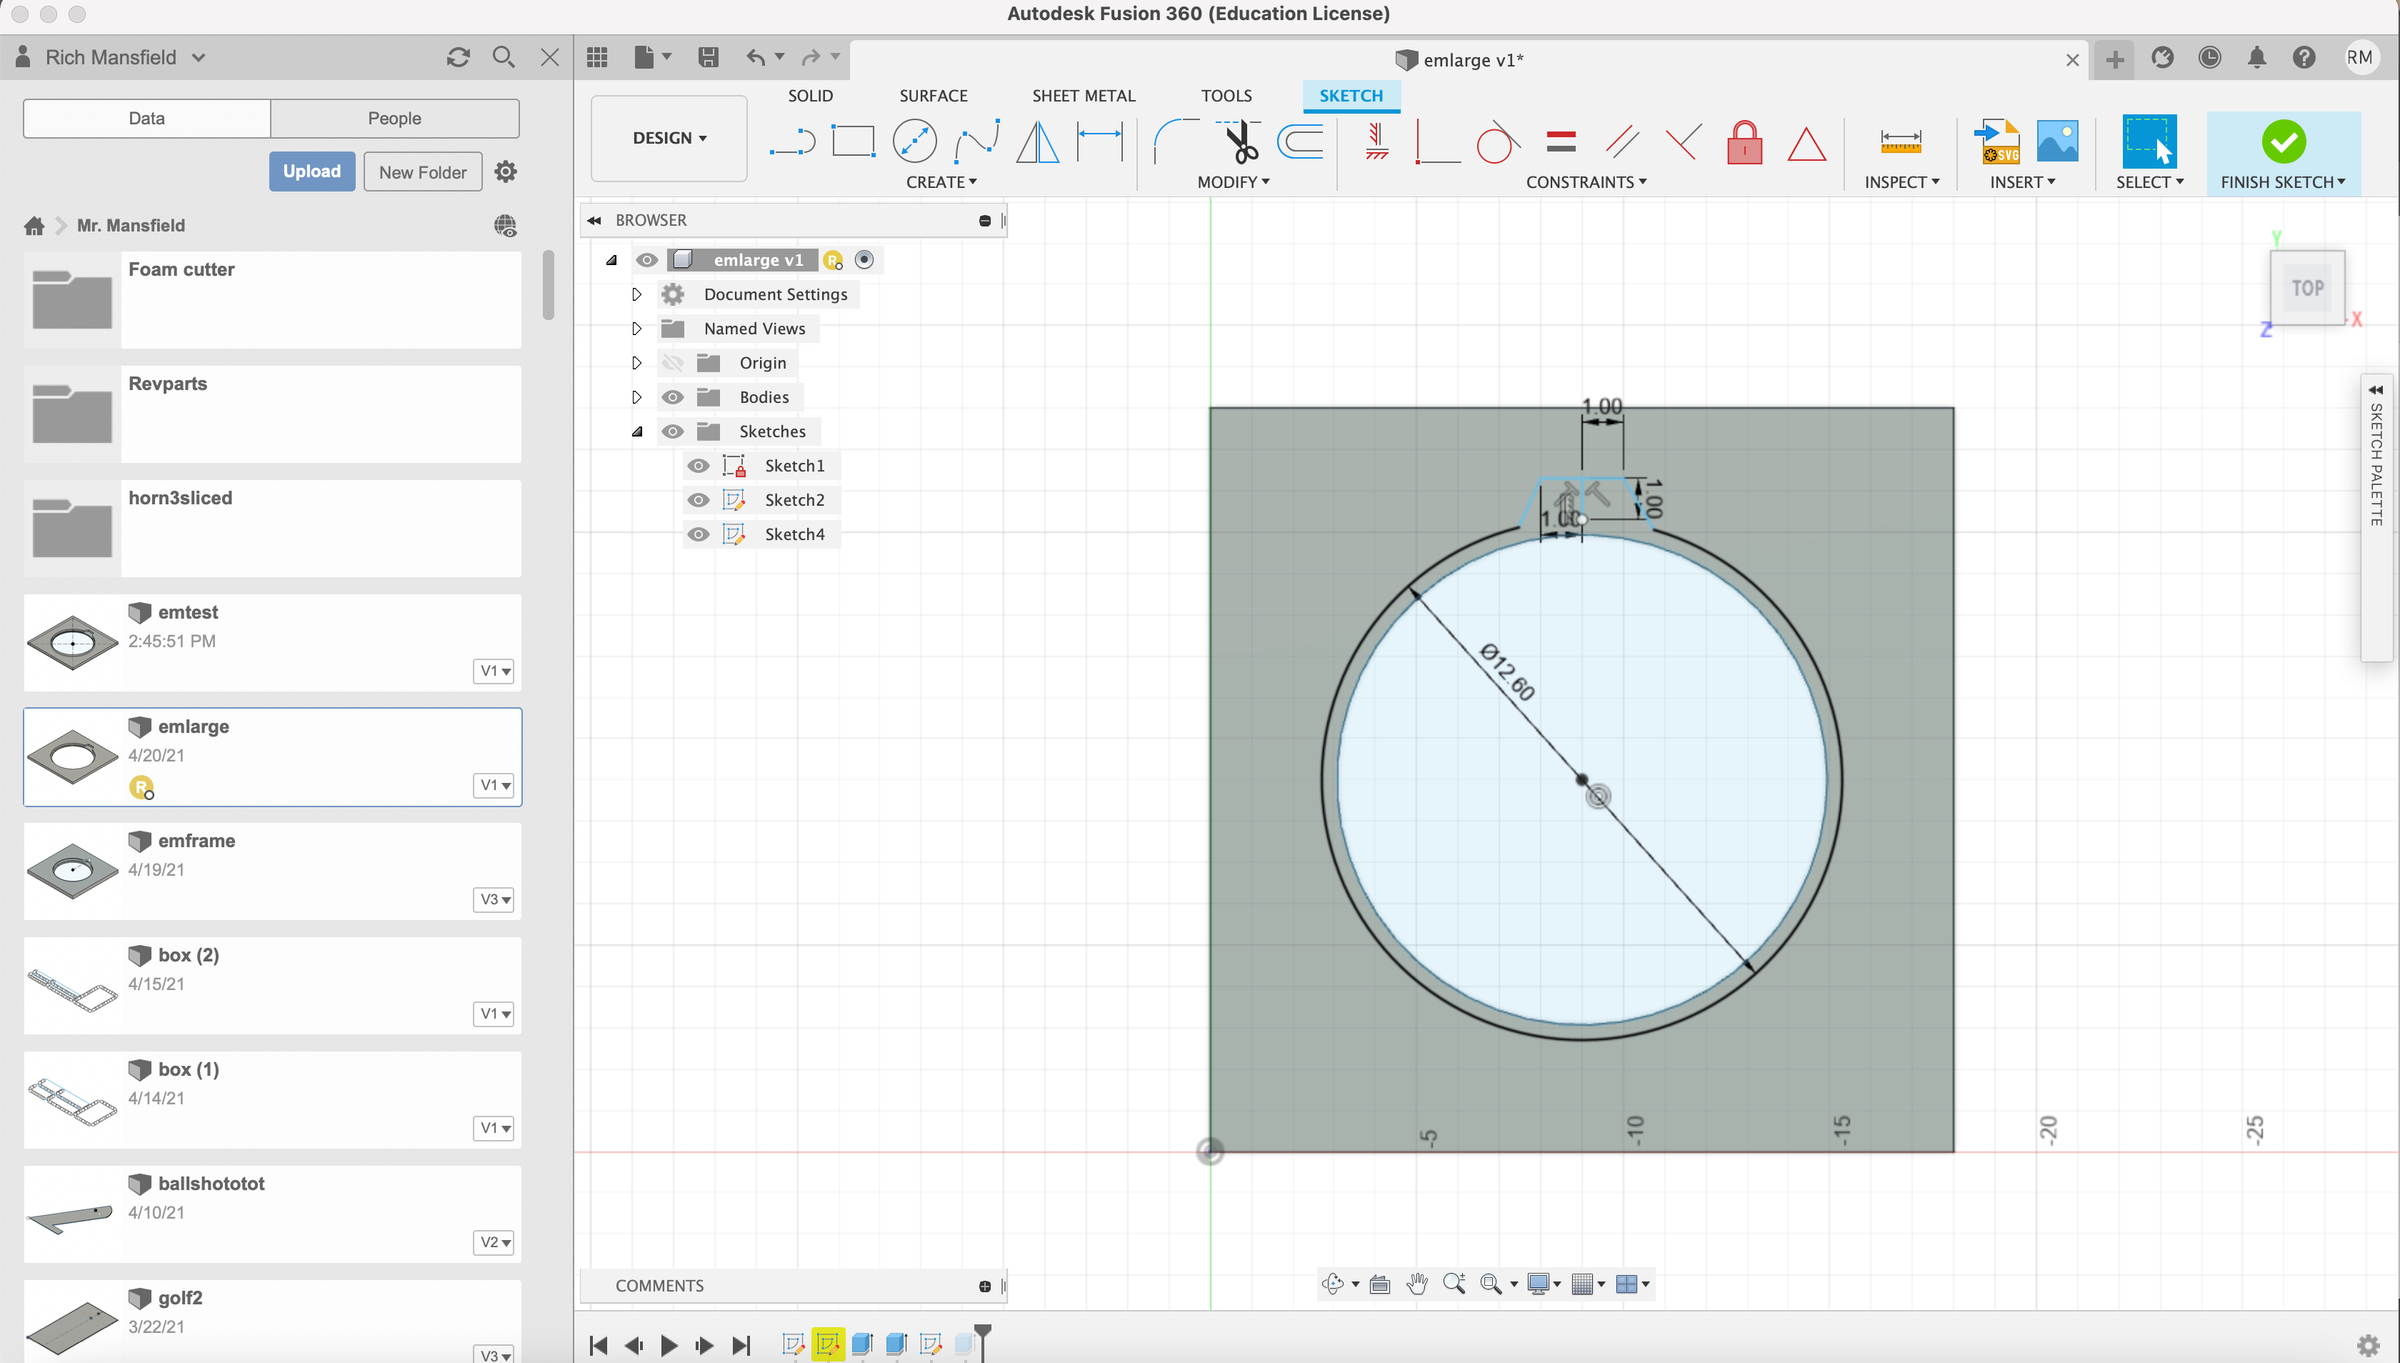Select the Fit Point Spline tool

(975, 140)
